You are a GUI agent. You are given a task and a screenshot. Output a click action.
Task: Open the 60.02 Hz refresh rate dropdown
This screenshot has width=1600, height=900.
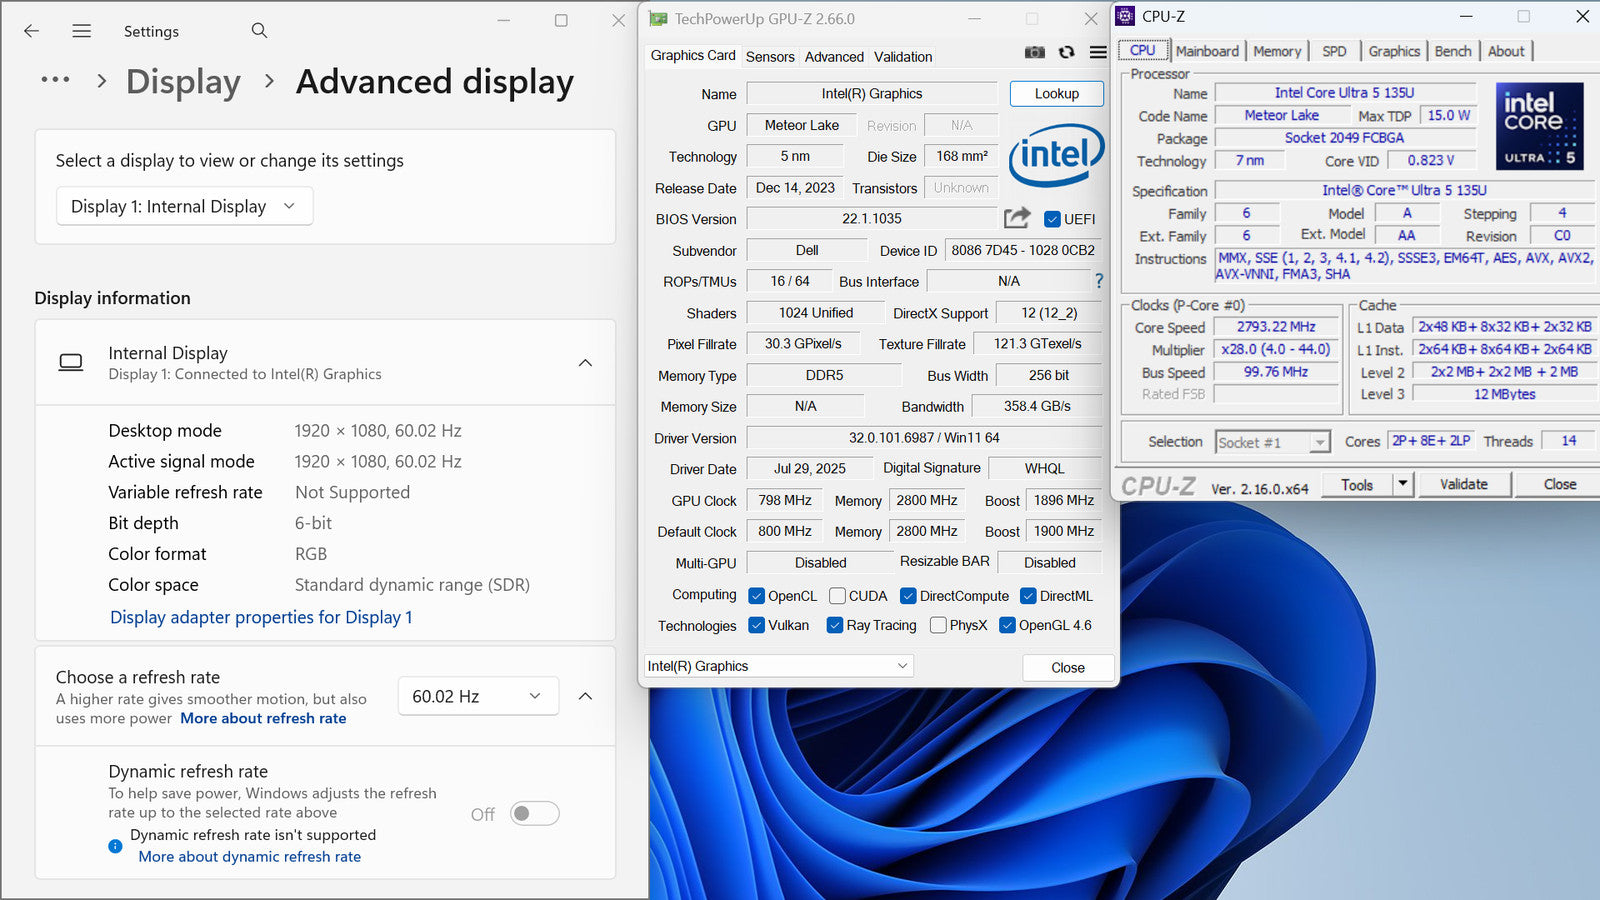(x=476, y=696)
